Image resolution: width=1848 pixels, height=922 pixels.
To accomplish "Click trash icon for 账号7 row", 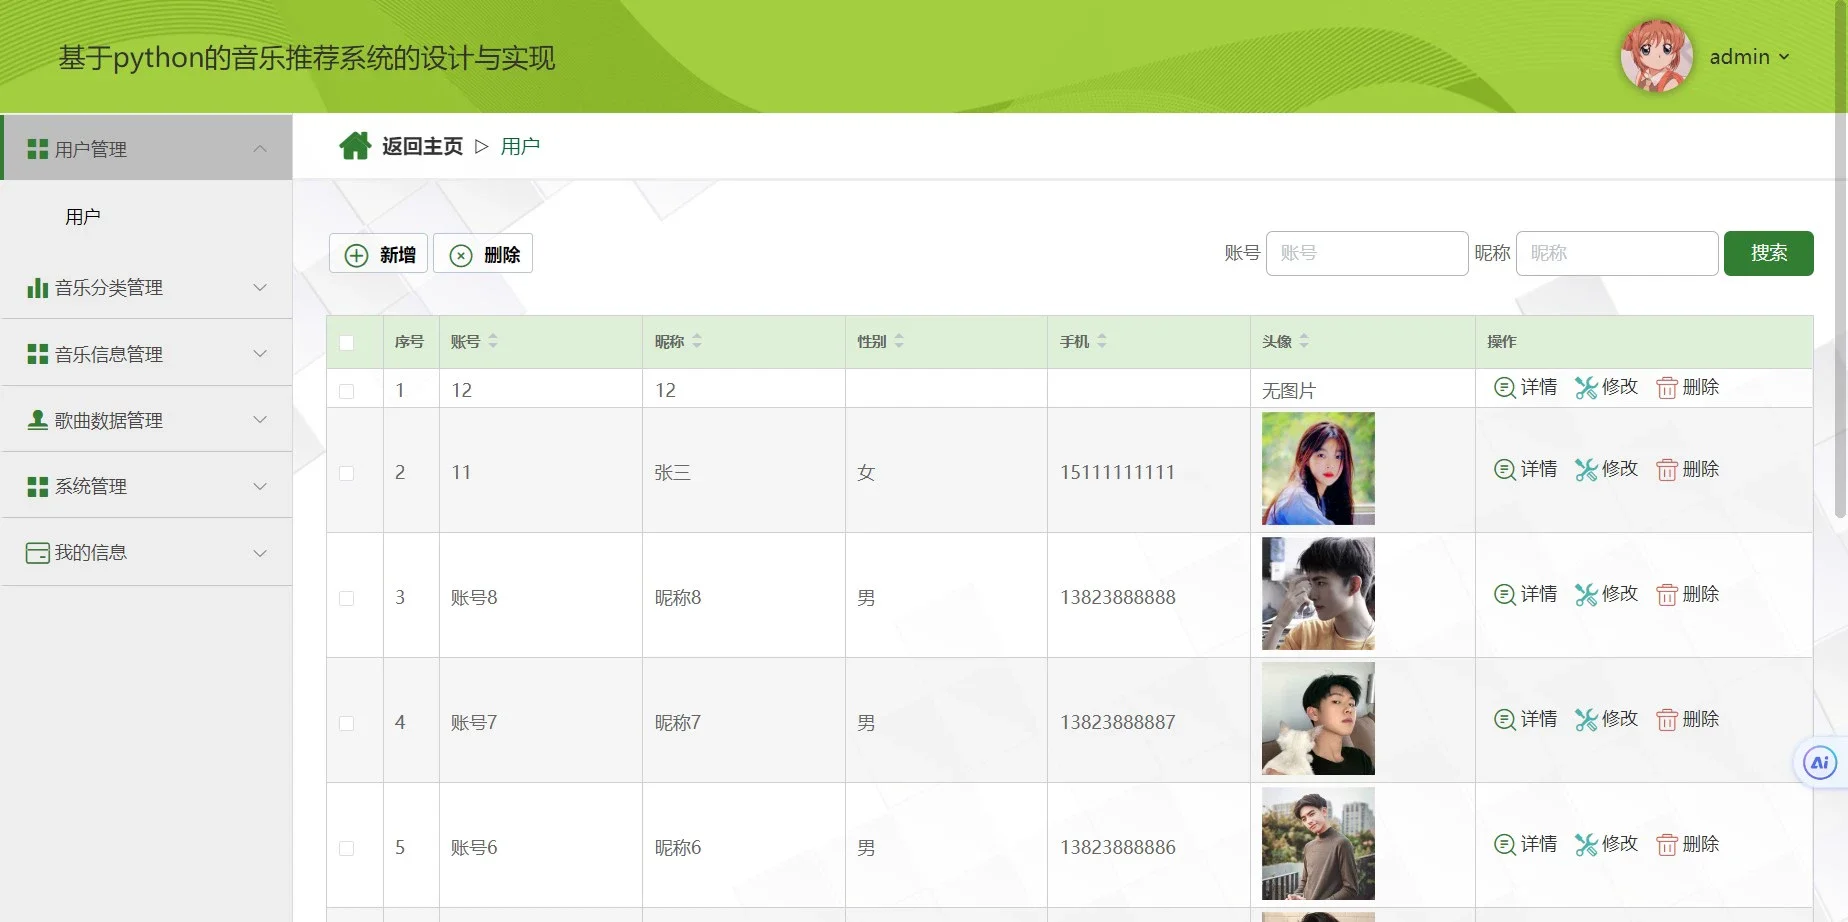I will pyautogui.click(x=1667, y=720).
